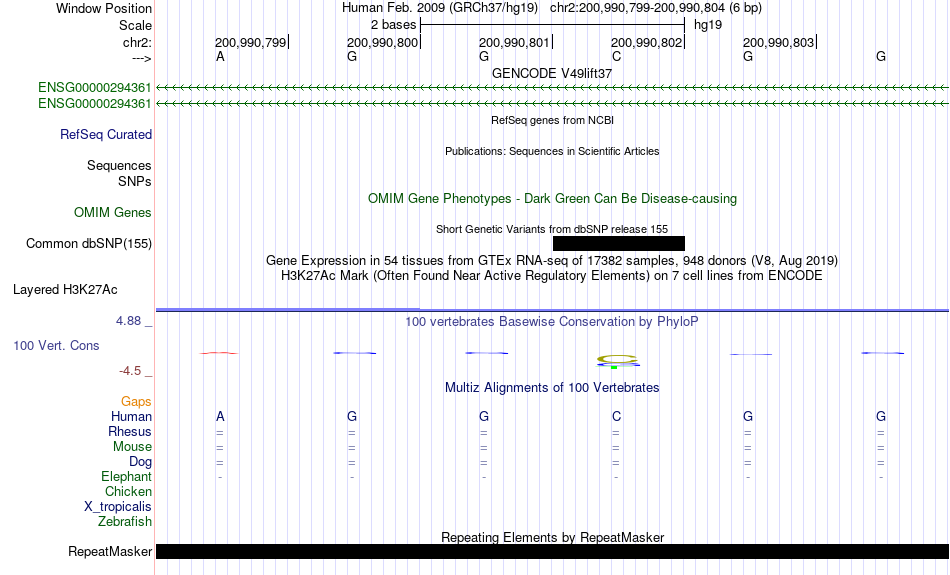Click the 200,990,801 ruler position
This screenshot has height=575, width=950.
(514, 42)
